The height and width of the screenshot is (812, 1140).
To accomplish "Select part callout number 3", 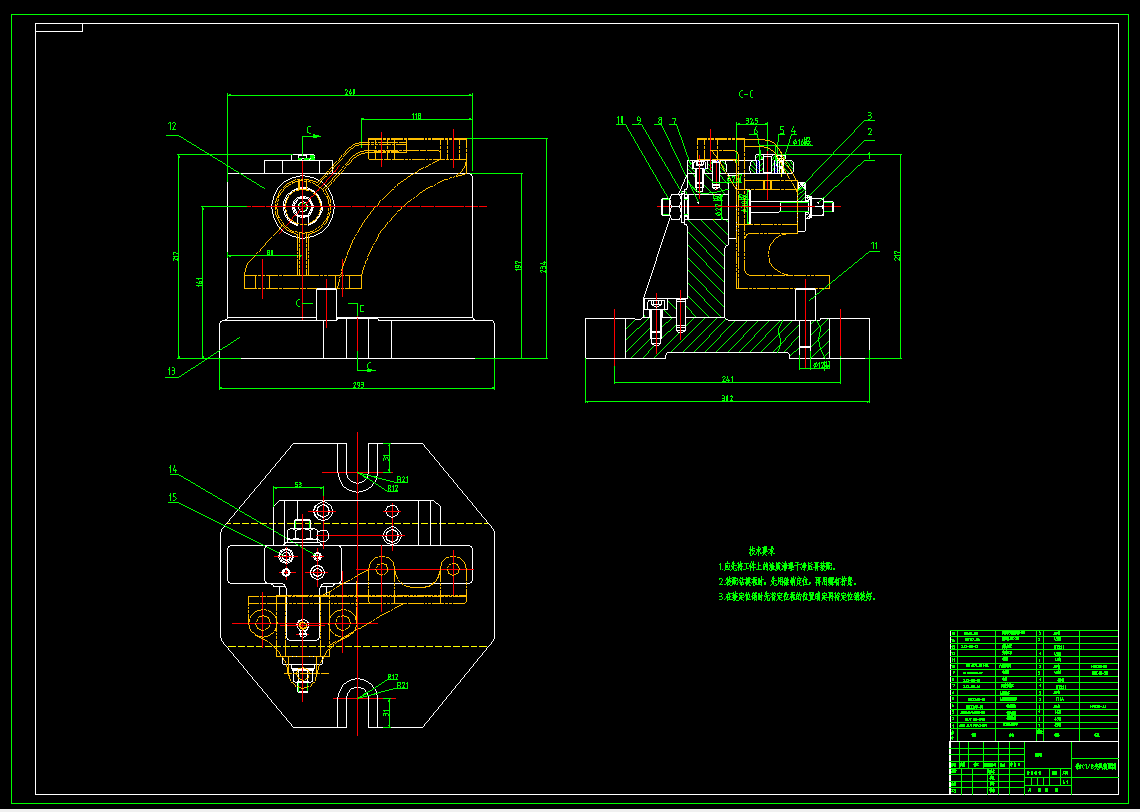I will [869, 116].
